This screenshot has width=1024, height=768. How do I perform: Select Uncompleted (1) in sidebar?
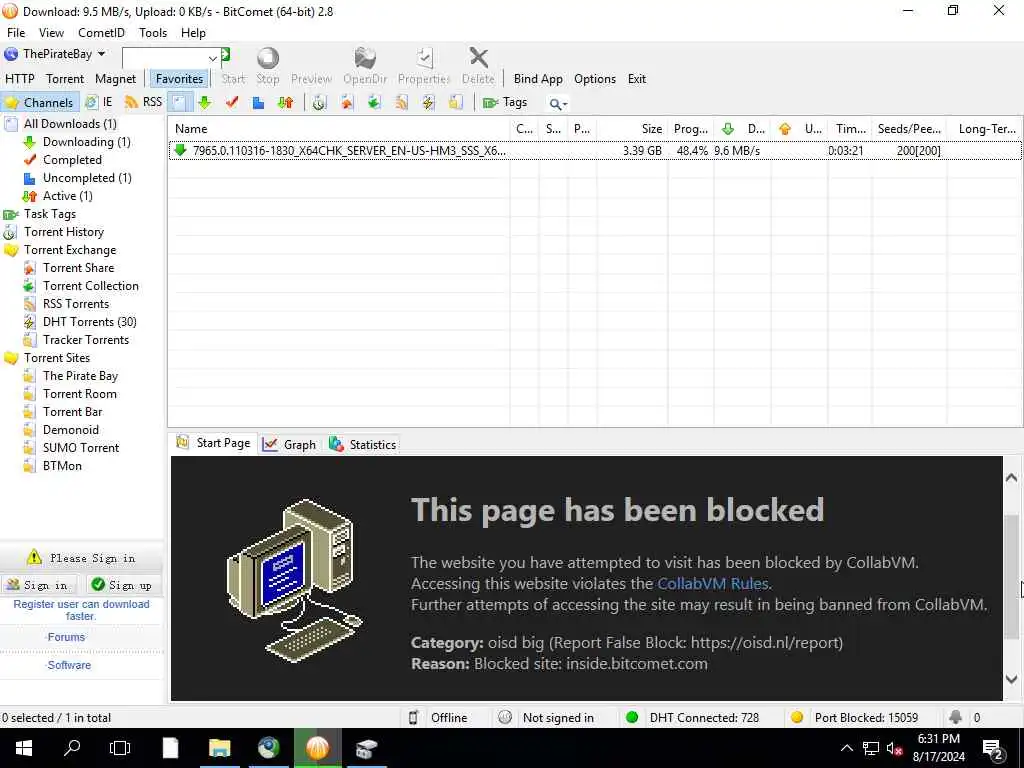(x=87, y=178)
